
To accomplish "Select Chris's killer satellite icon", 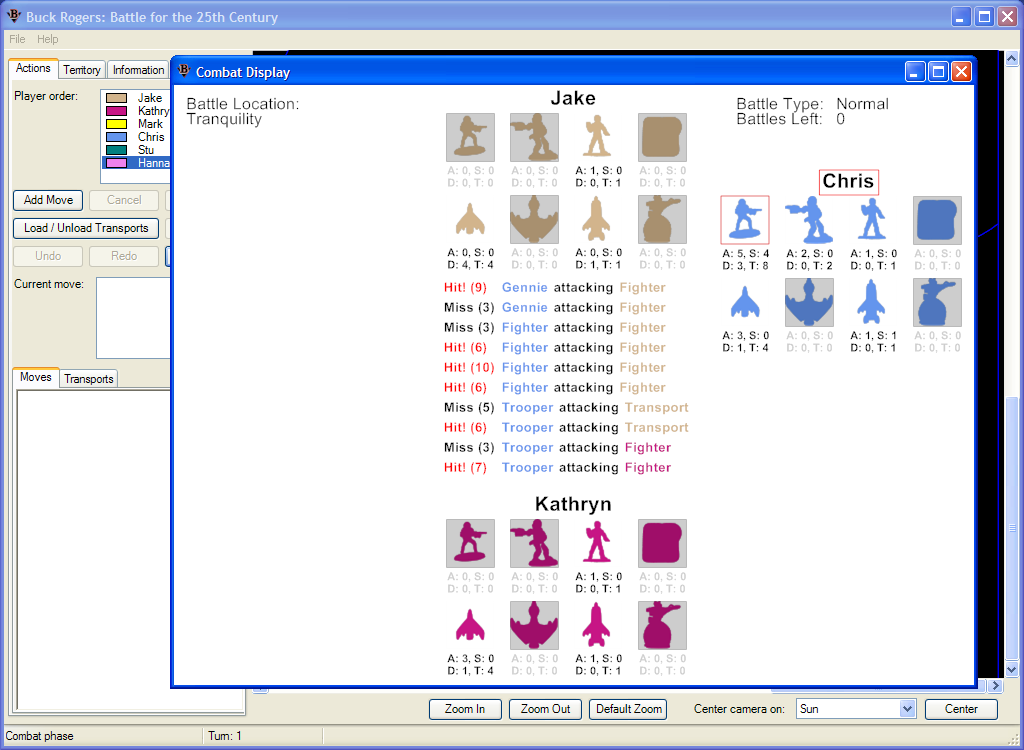I will [937, 302].
